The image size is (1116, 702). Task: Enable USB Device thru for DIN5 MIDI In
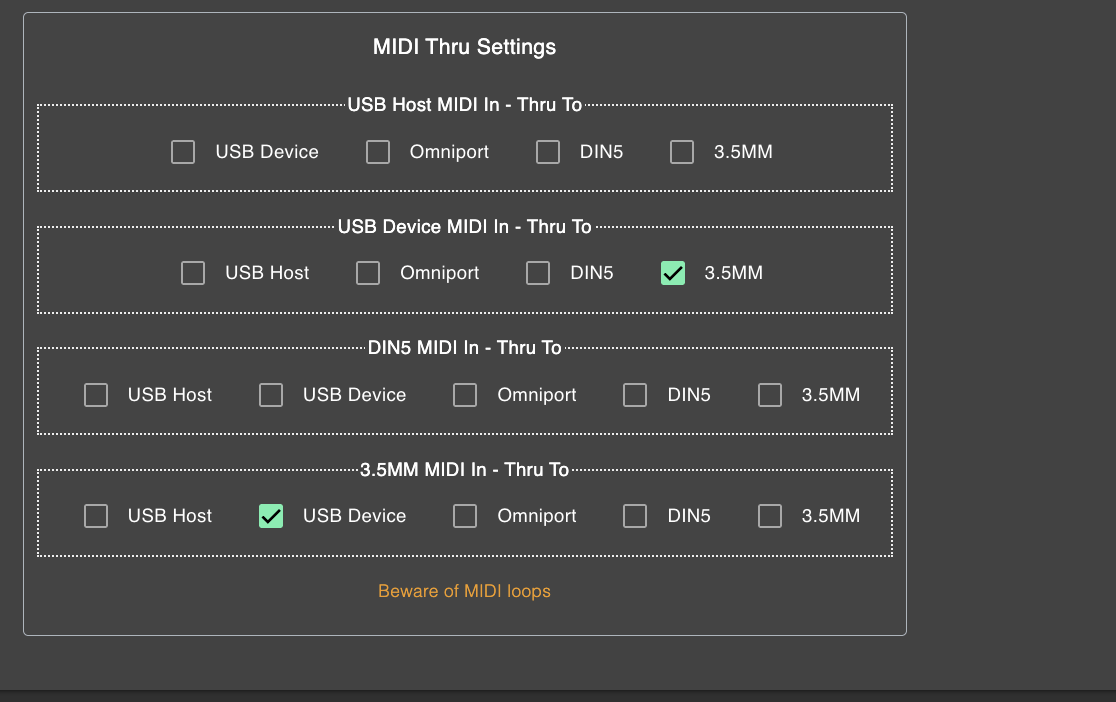point(271,395)
